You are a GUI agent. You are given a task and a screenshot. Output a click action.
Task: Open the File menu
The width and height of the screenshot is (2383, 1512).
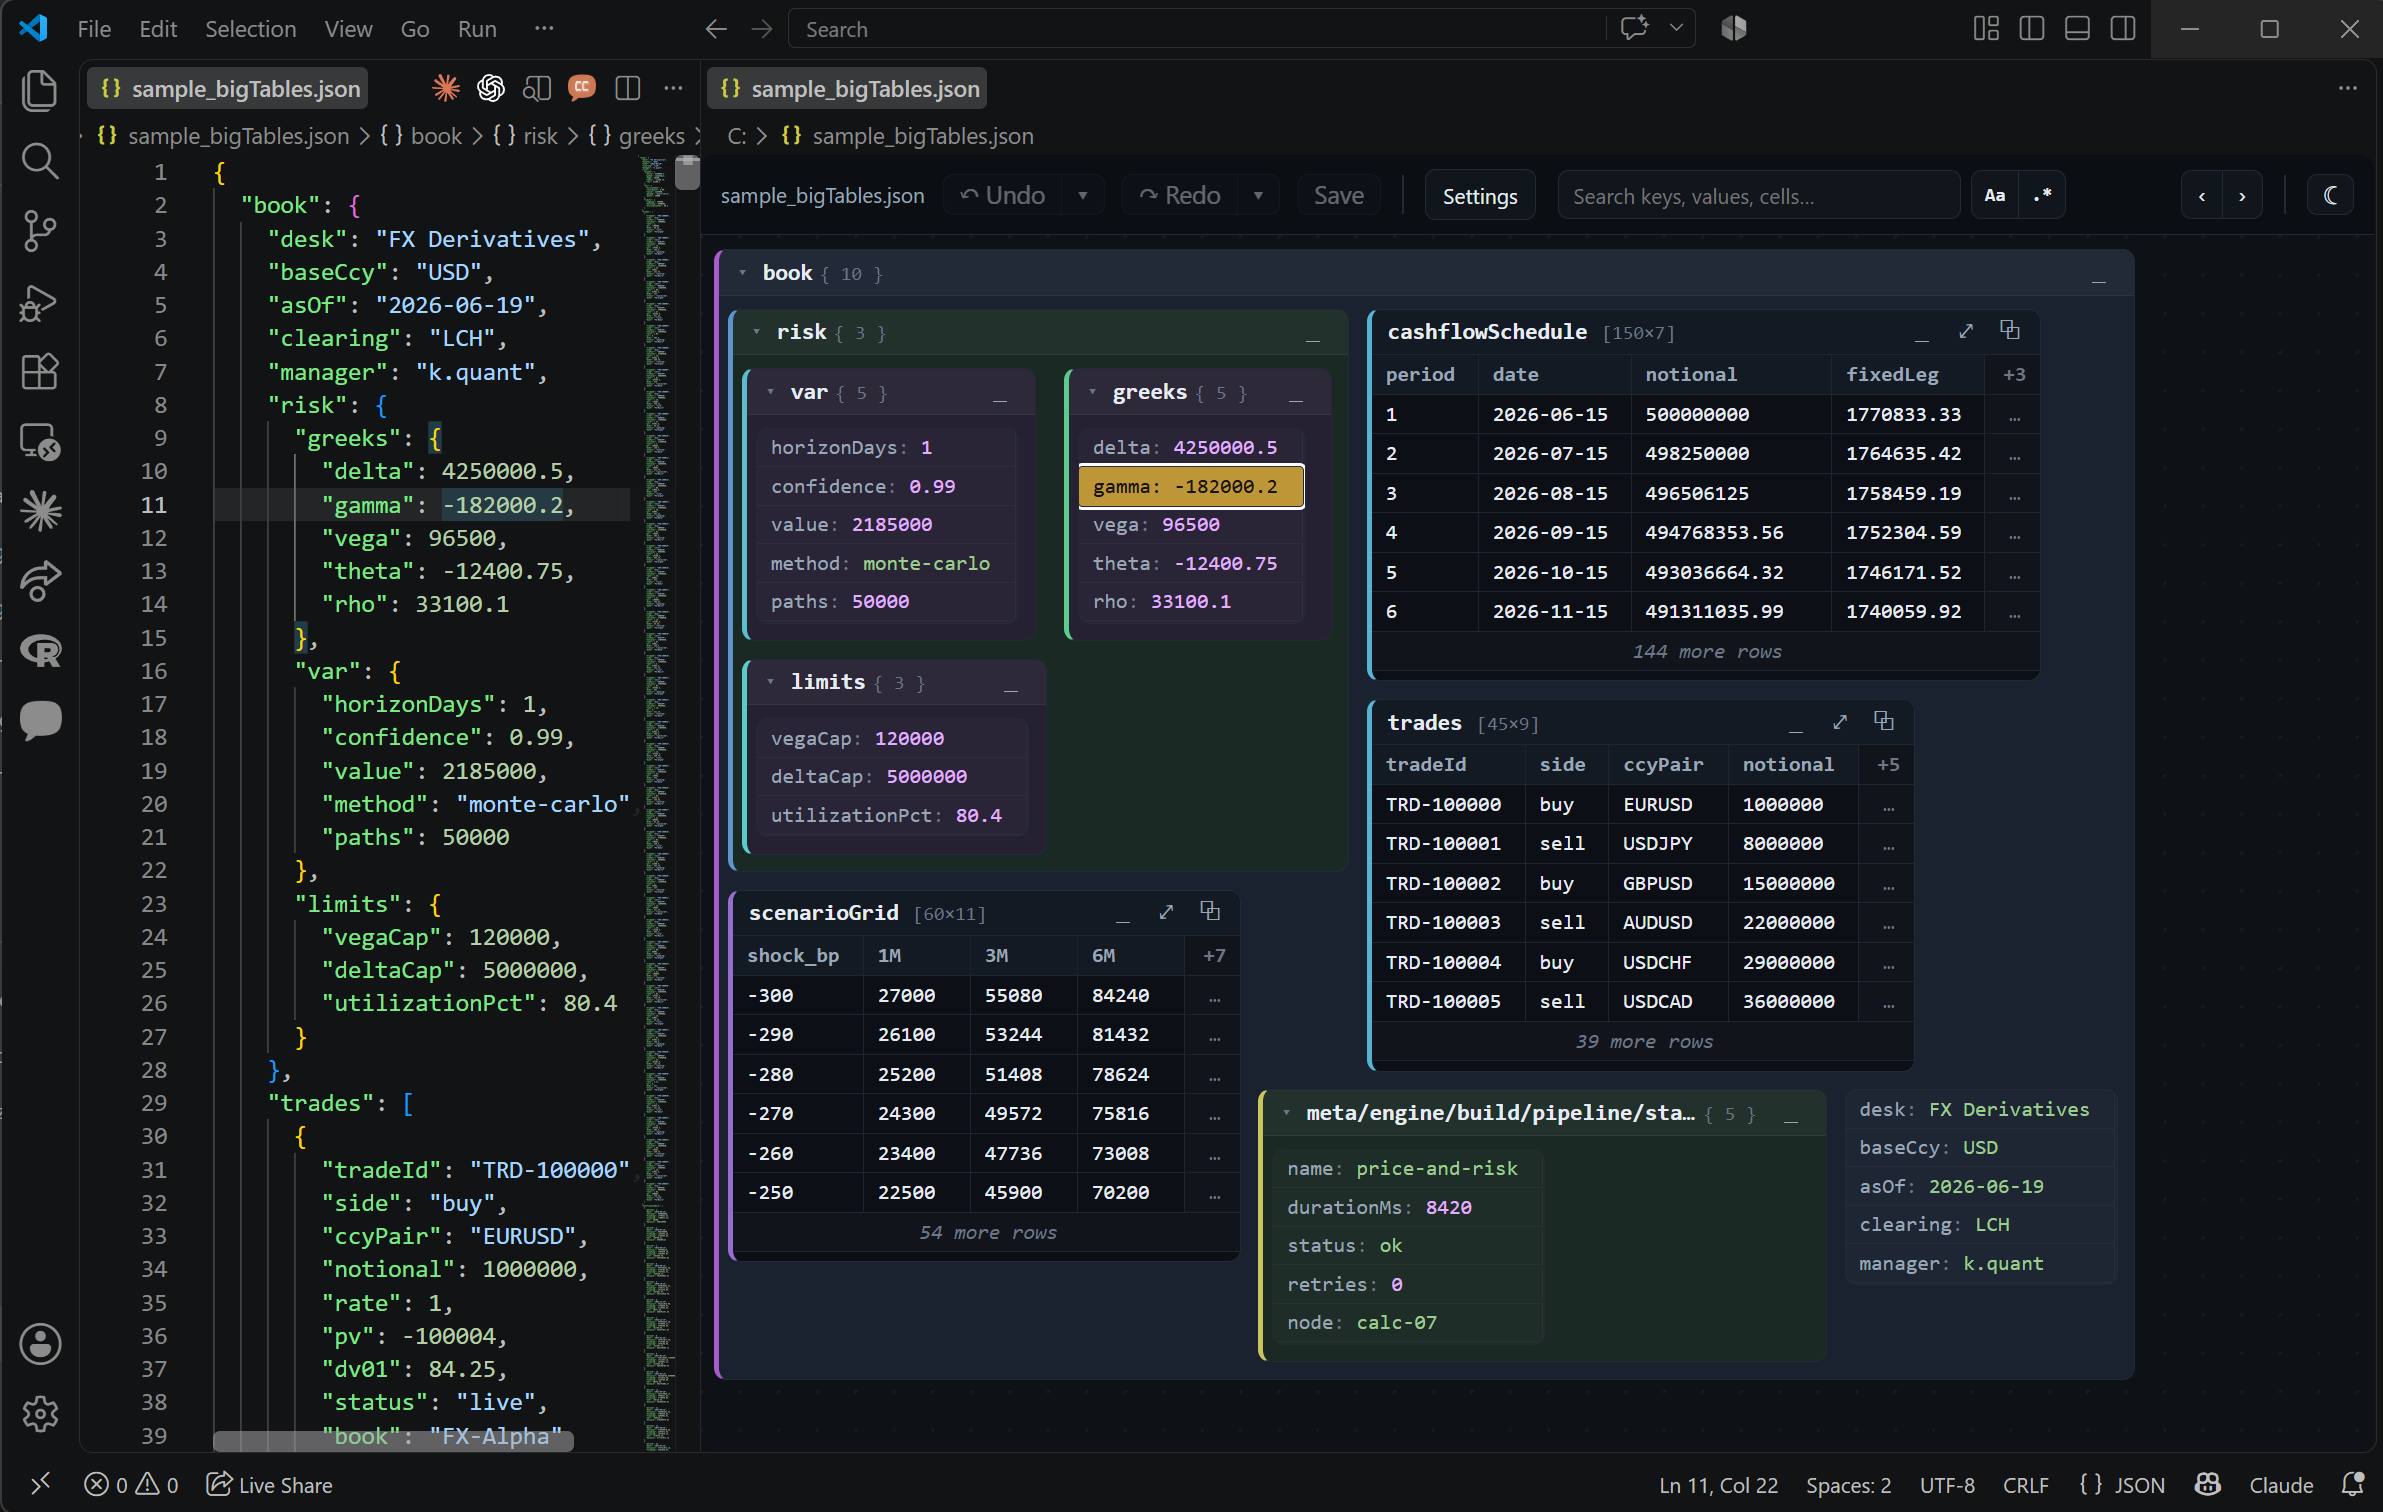(94, 29)
